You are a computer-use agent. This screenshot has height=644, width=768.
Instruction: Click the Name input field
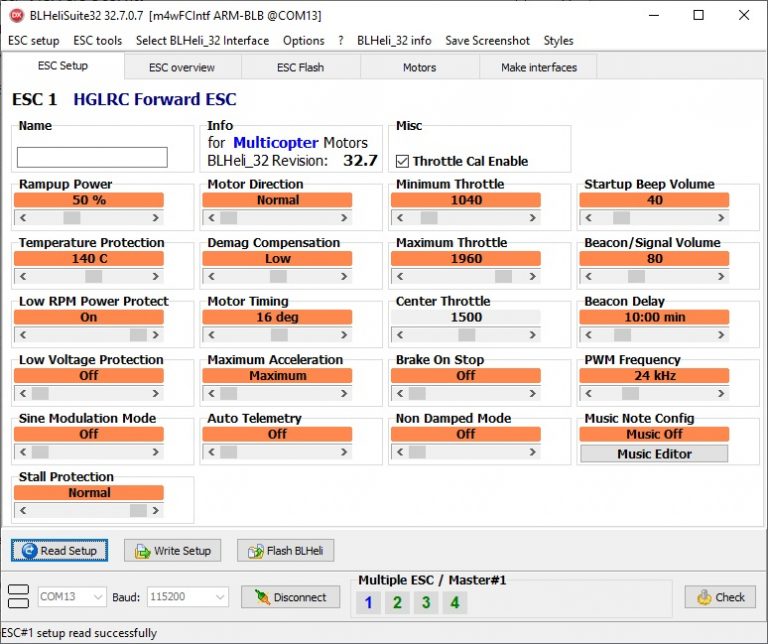(92, 158)
